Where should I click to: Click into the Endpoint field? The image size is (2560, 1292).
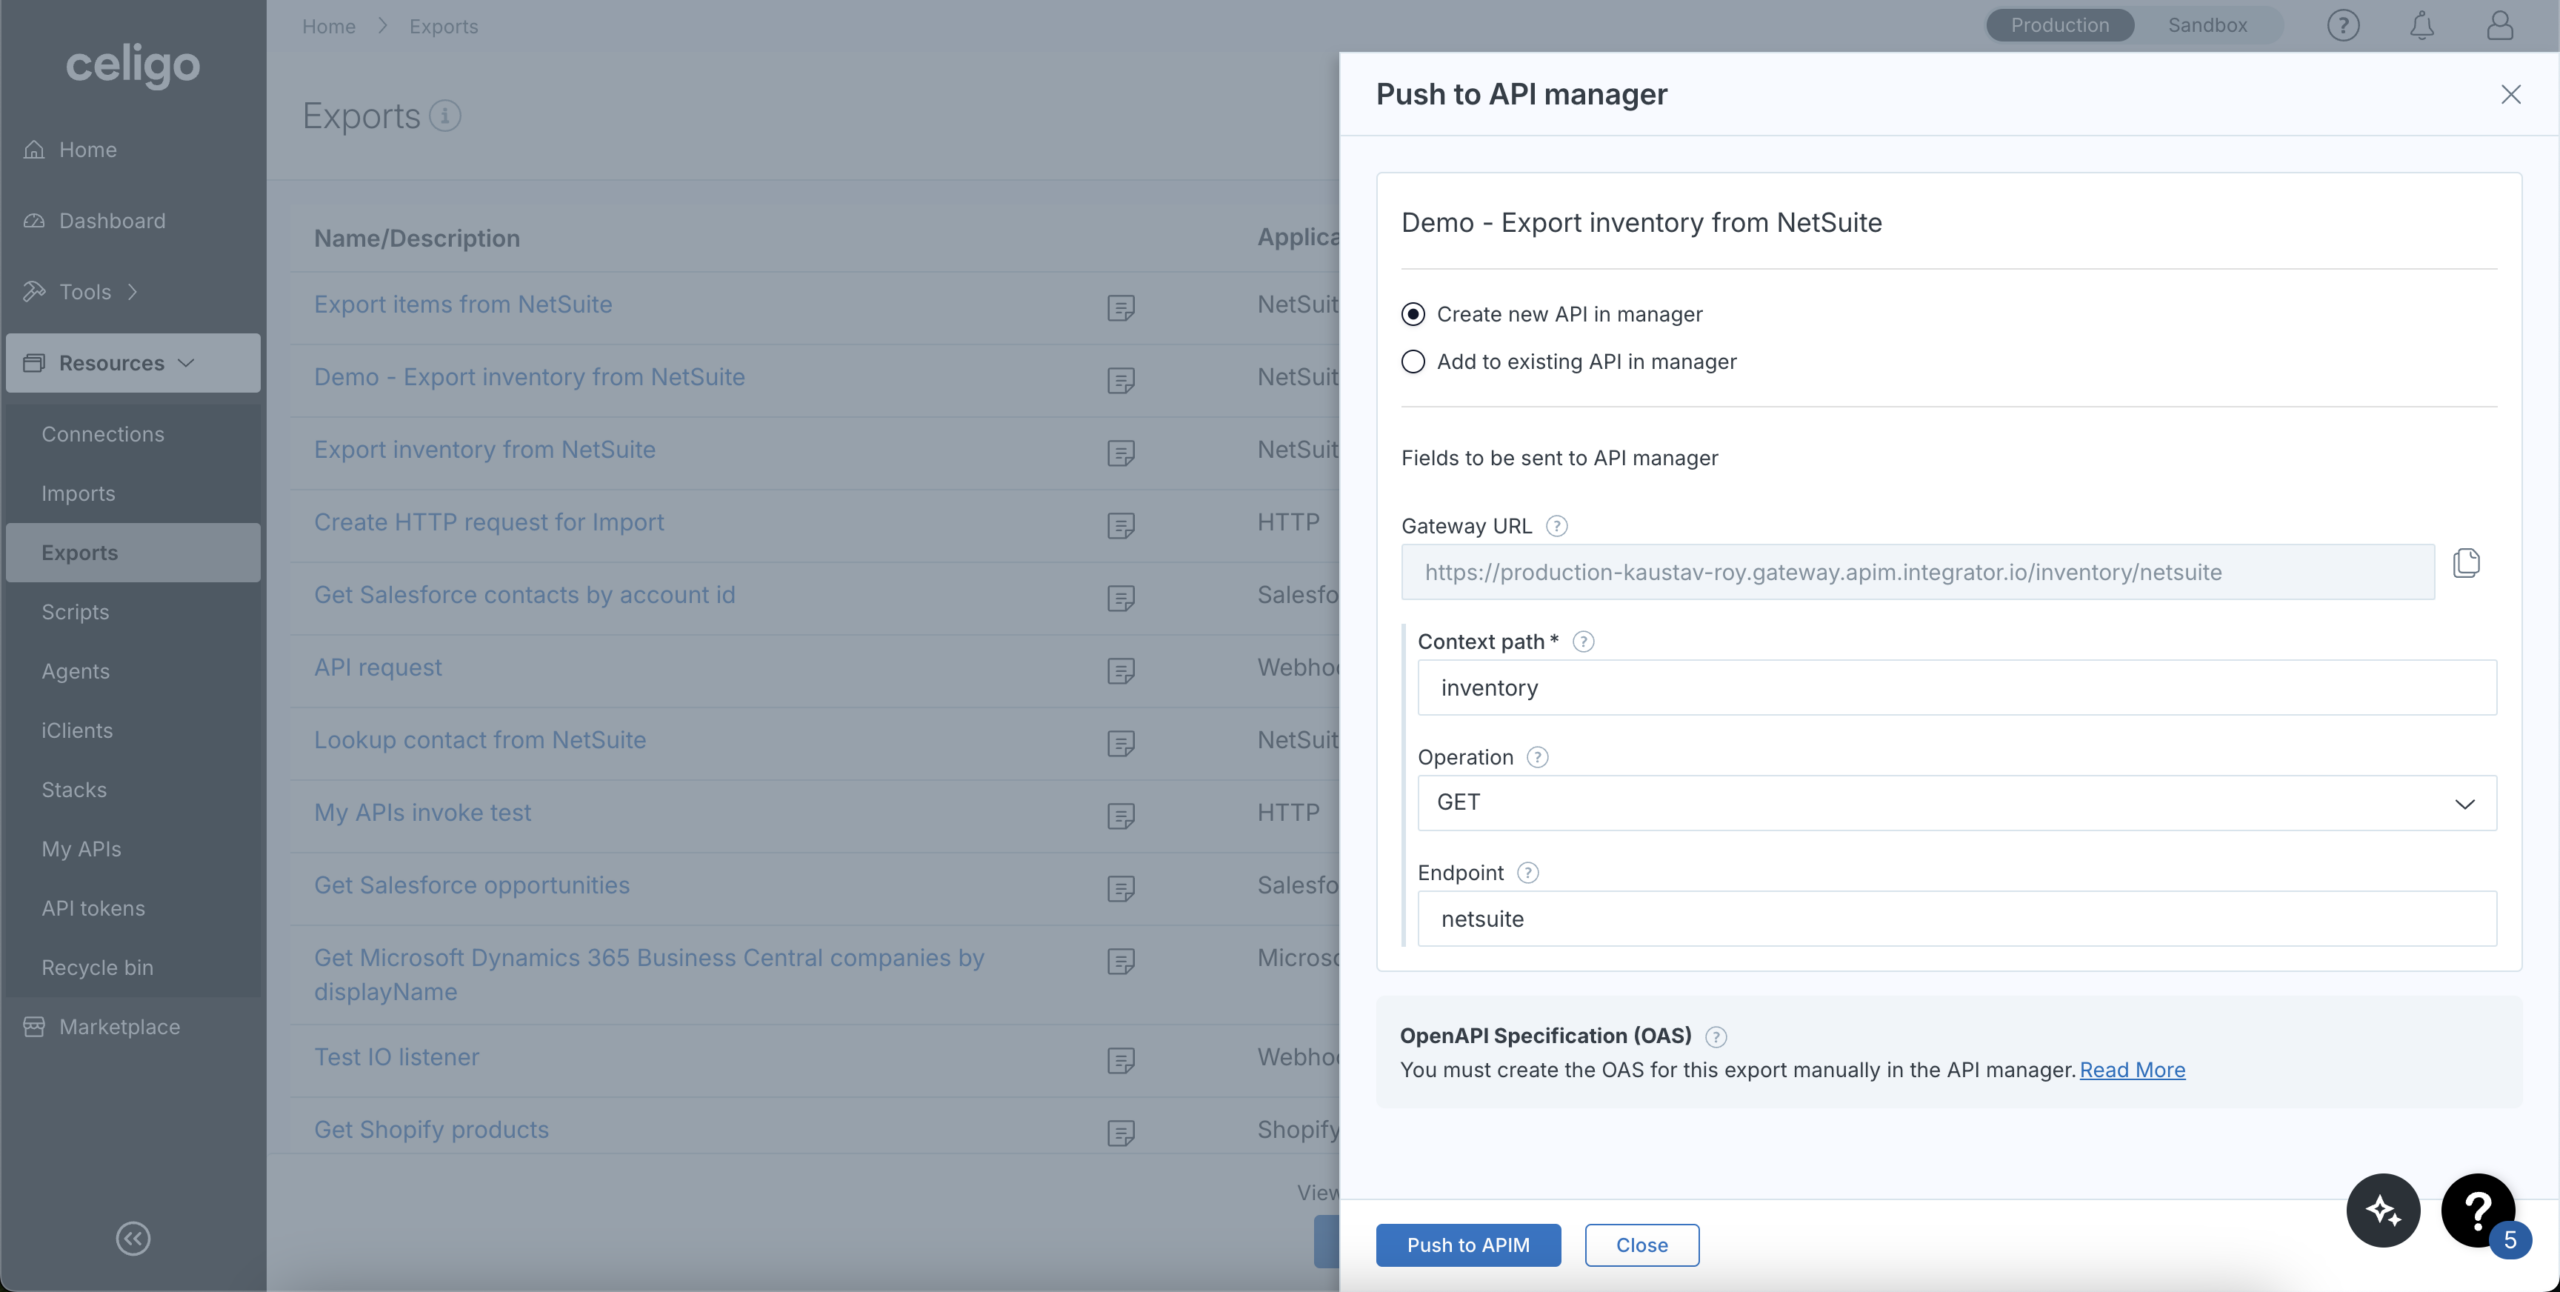[1956, 918]
